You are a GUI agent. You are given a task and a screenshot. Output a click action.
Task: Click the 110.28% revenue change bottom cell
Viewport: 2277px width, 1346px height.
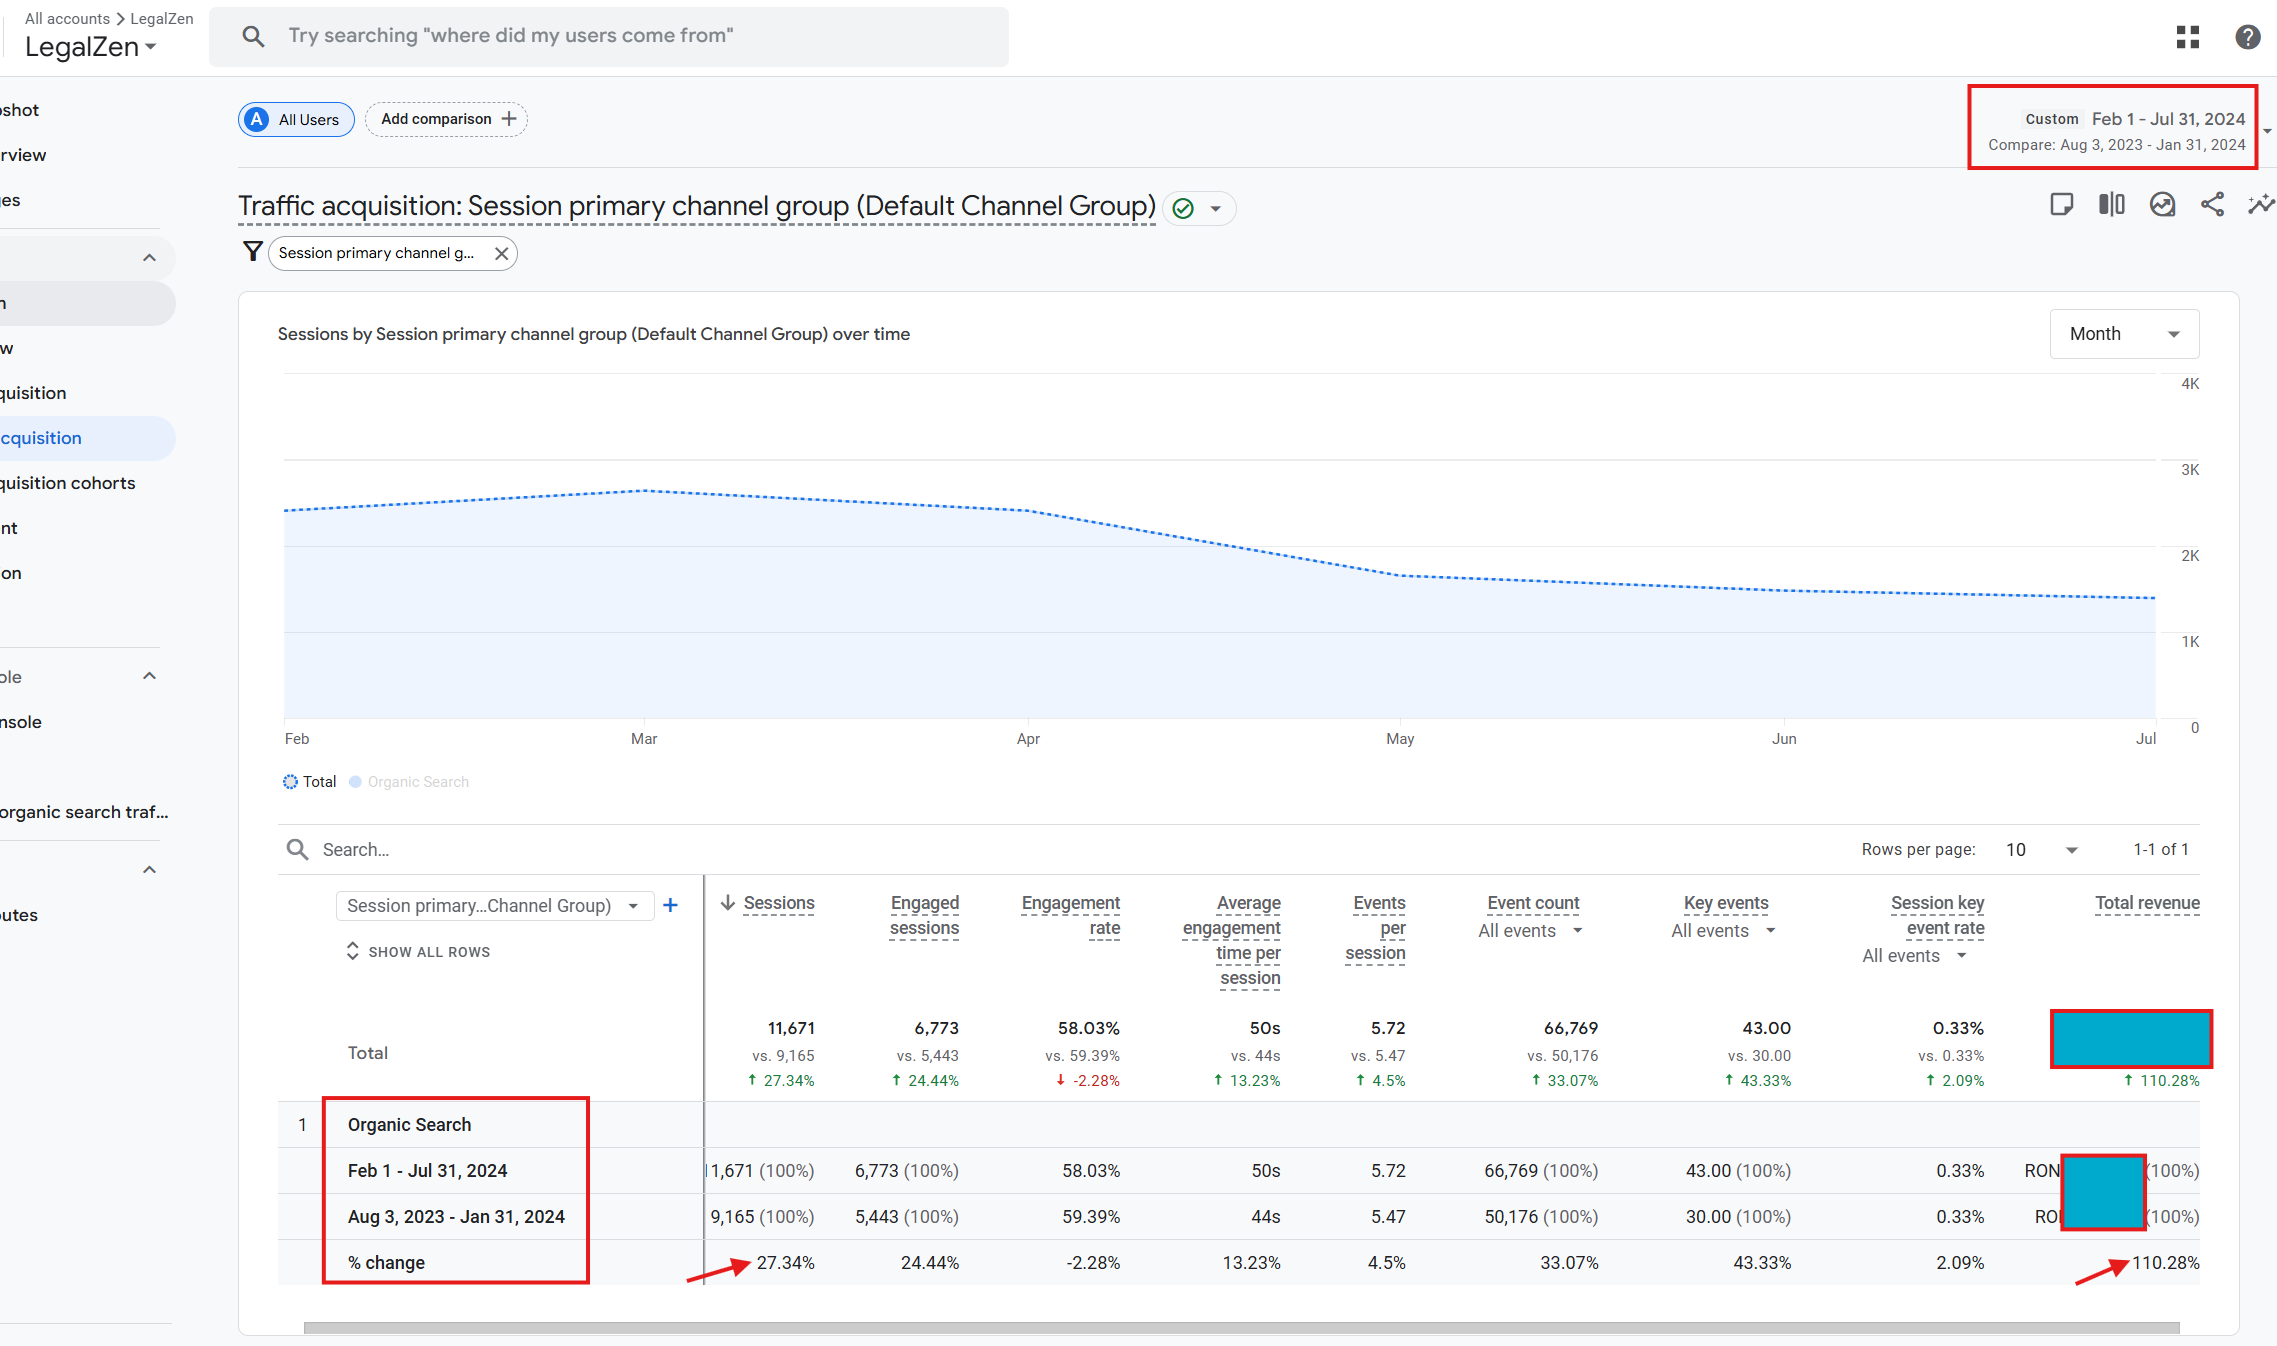coord(2165,1263)
